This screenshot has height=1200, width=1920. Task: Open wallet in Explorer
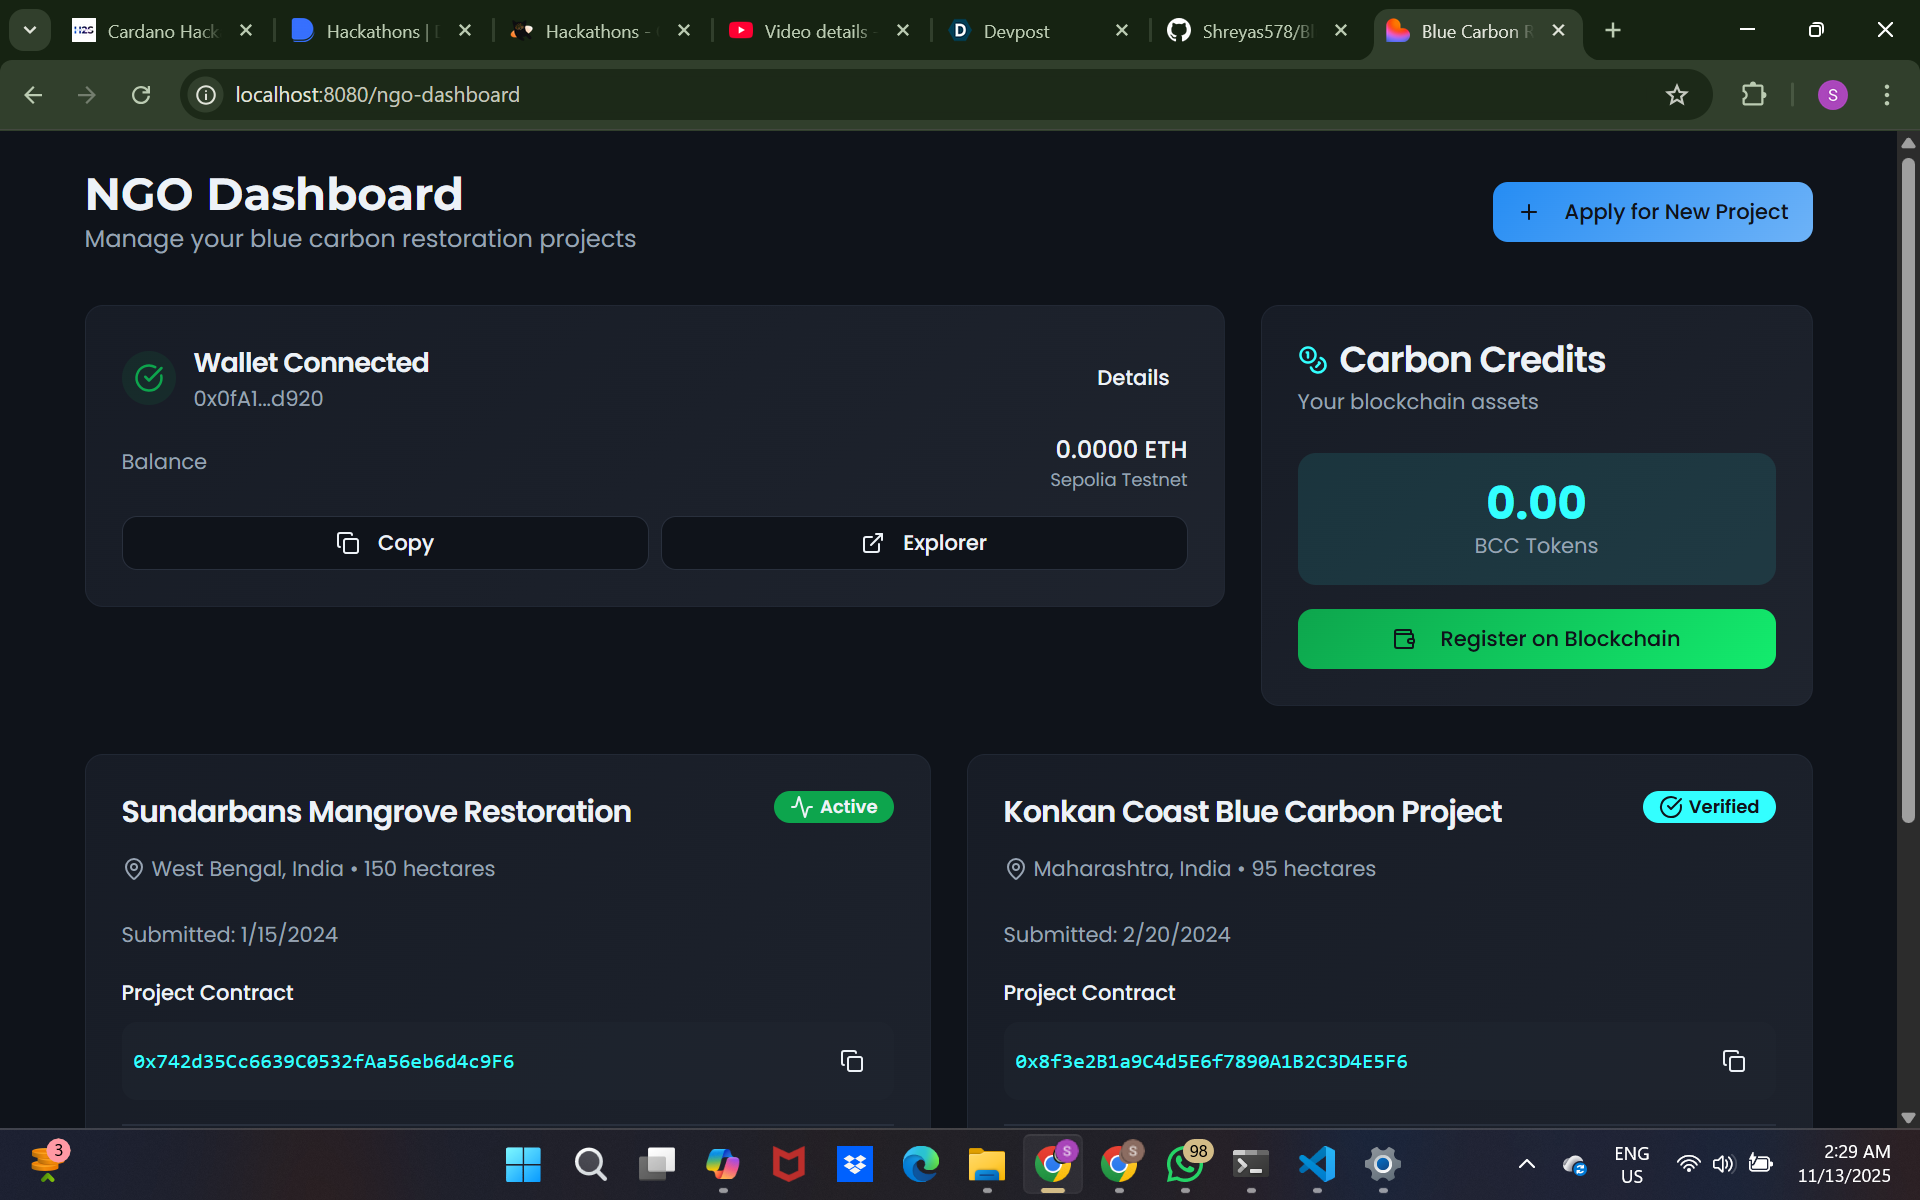(924, 543)
